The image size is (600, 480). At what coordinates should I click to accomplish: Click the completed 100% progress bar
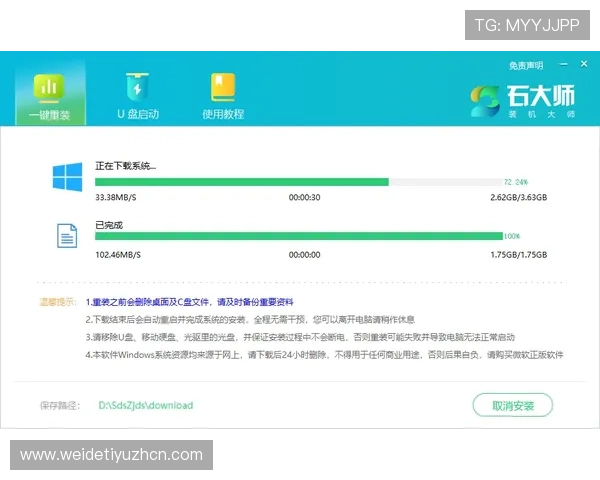tap(298, 236)
